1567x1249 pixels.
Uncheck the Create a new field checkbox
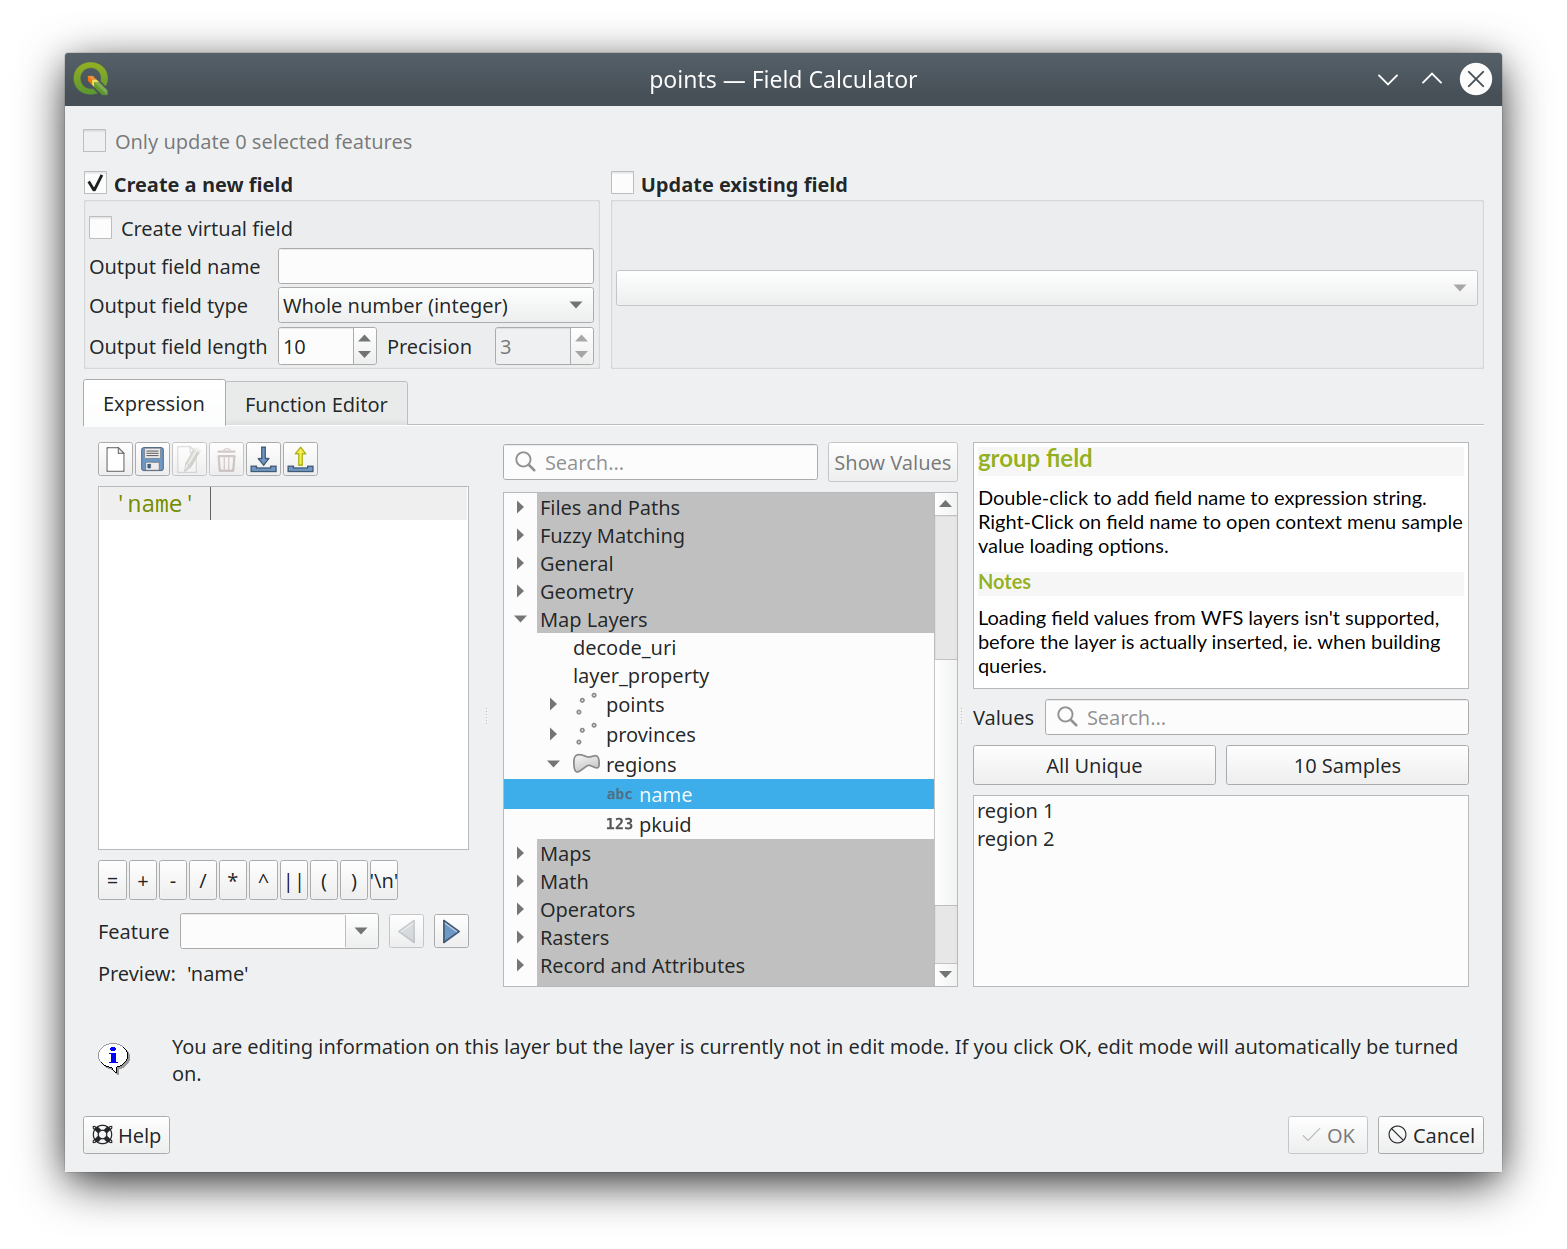[96, 184]
